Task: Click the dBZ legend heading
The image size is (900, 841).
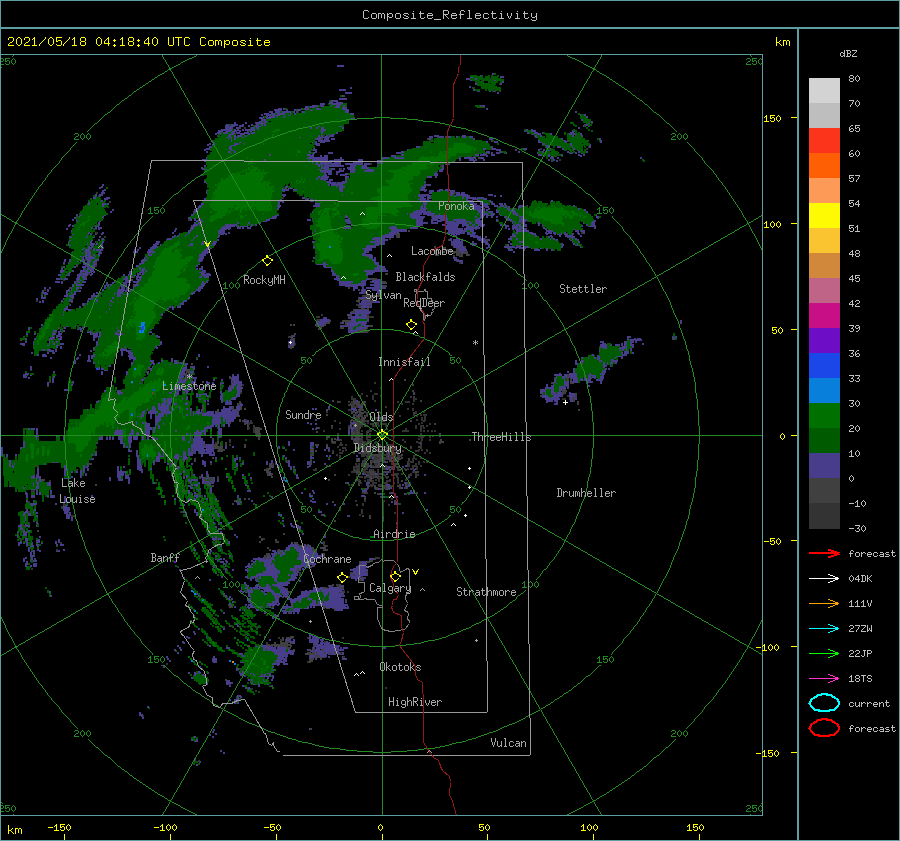Action: (x=848, y=53)
